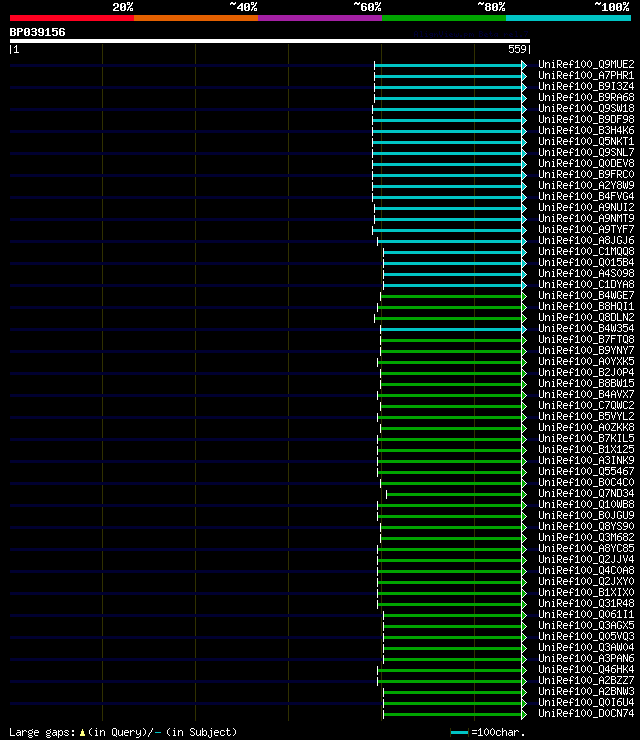This screenshot has width=640, height=740.
Task: Open hit UniRef100_B3H4K6
Action: click(x=586, y=130)
